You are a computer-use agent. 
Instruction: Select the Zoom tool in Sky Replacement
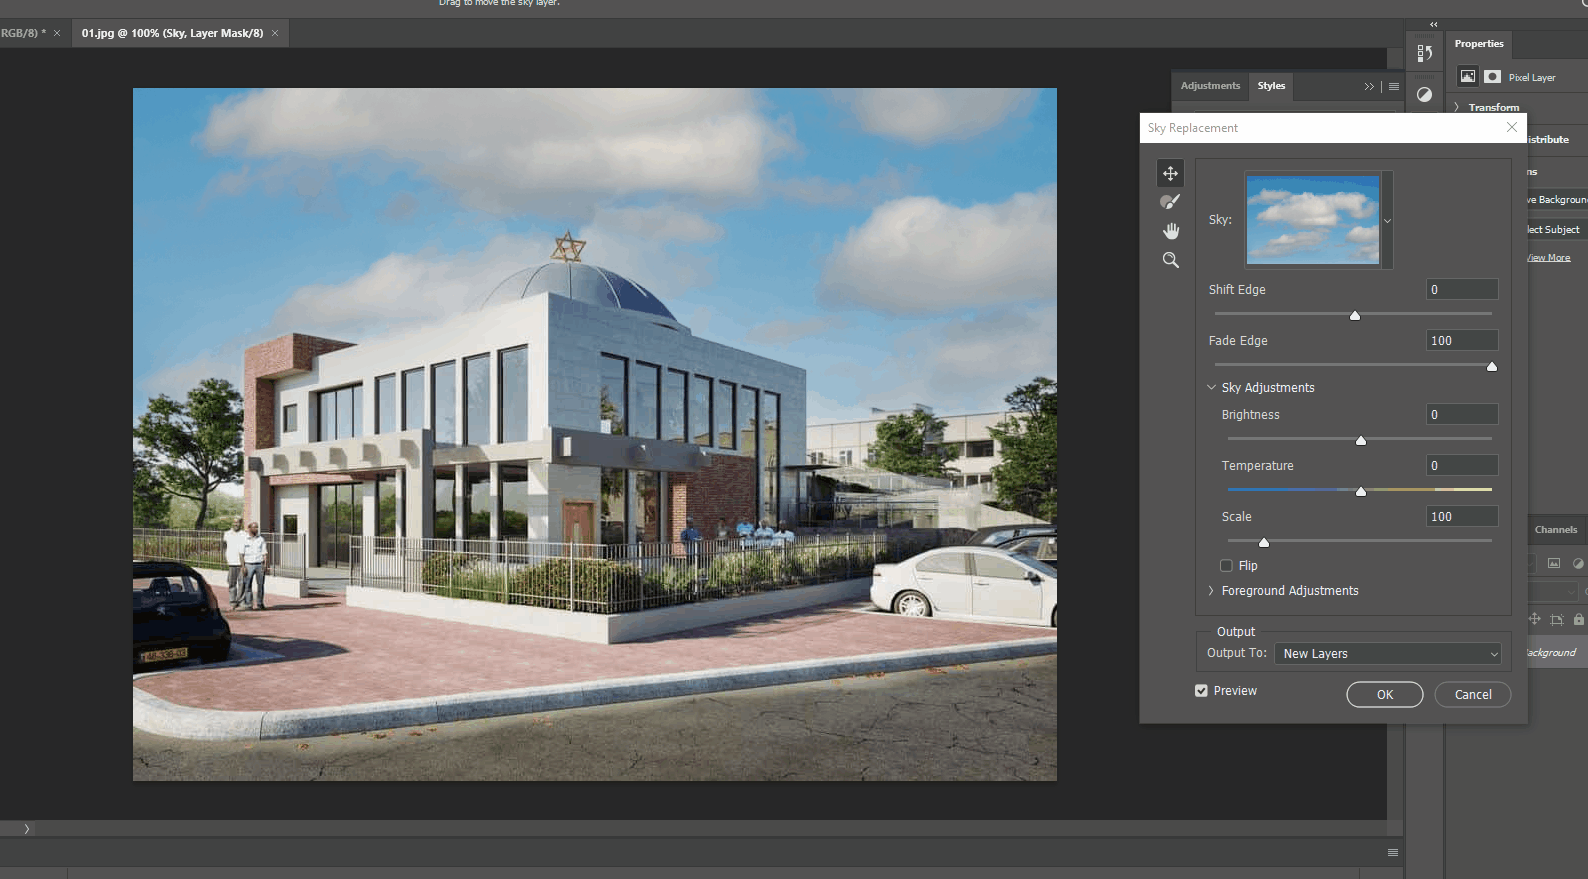(1170, 260)
